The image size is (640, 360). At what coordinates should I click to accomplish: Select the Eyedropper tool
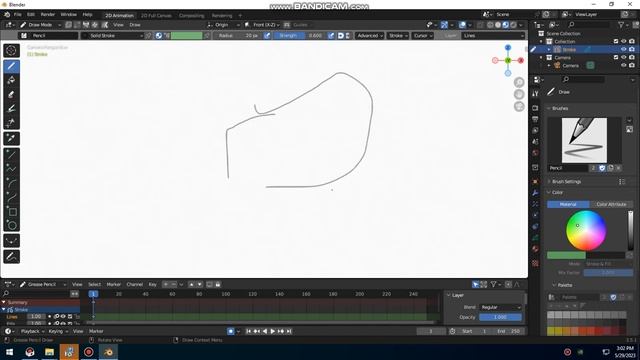click(x=11, y=138)
